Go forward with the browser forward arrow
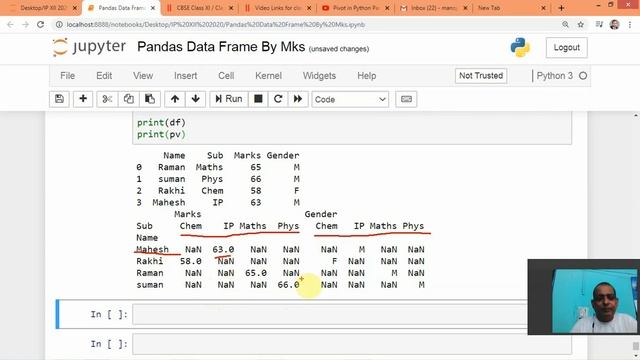 [x=25, y=24]
